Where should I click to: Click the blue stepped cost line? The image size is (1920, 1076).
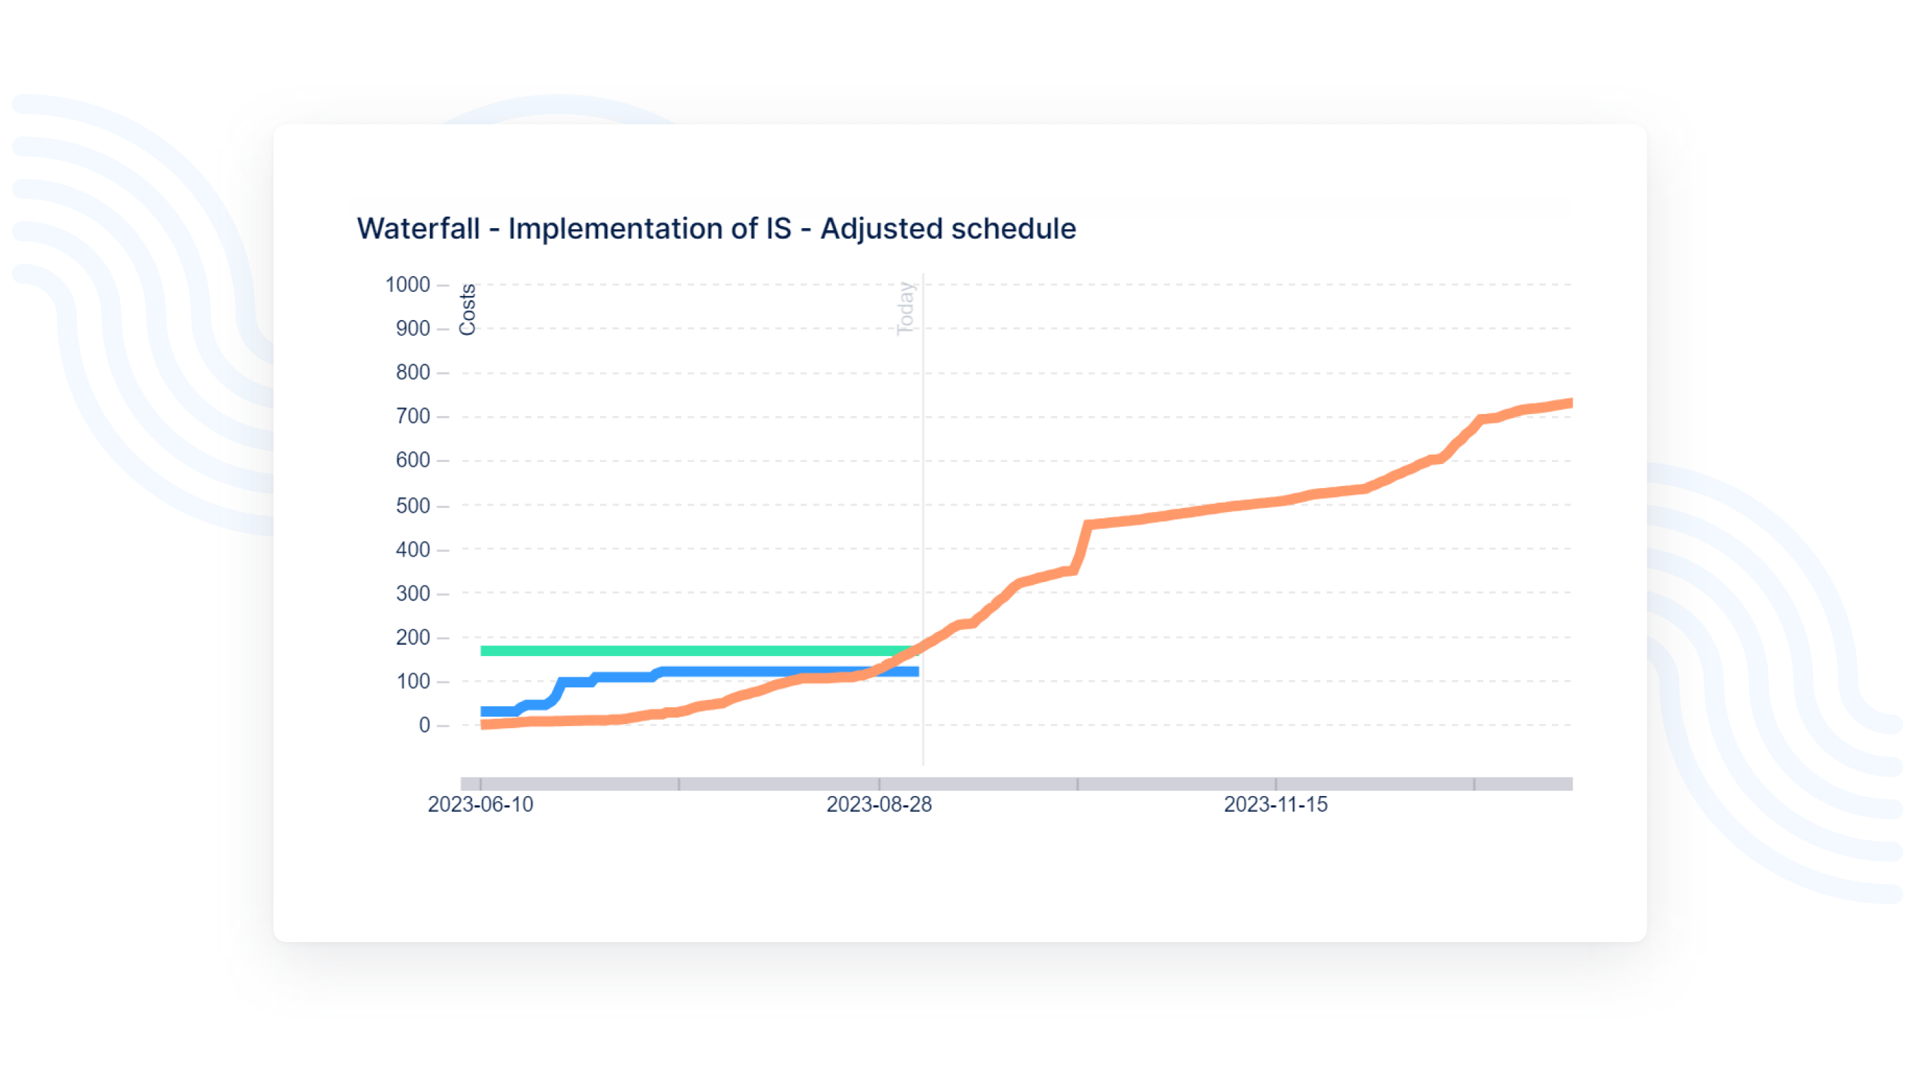tap(780, 672)
